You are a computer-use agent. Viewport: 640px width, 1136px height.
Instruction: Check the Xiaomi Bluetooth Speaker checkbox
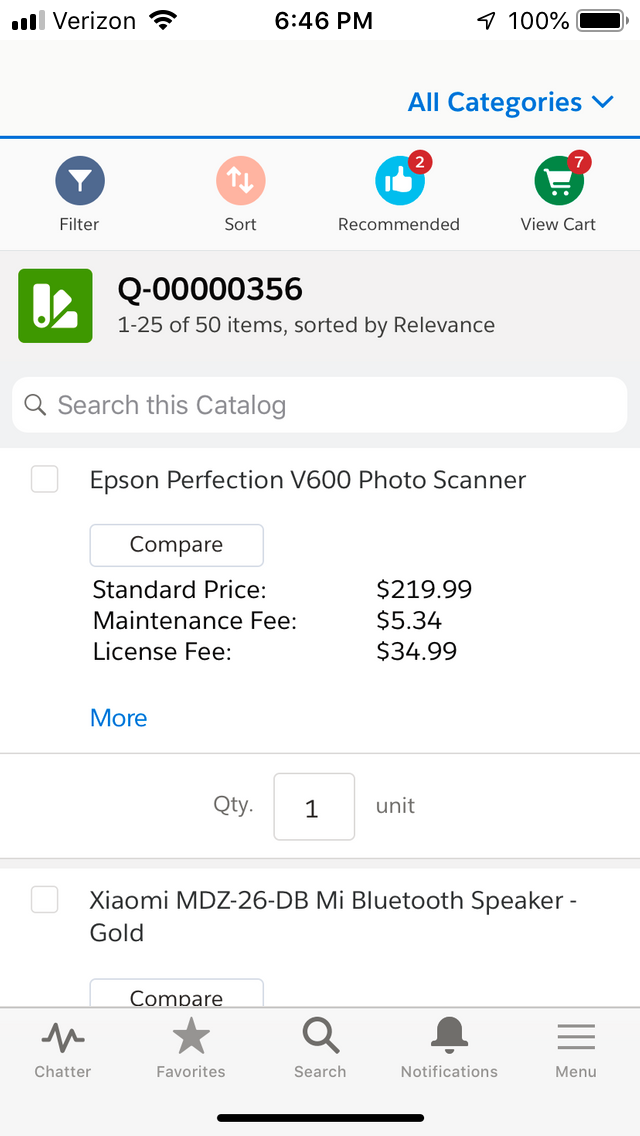[44, 899]
